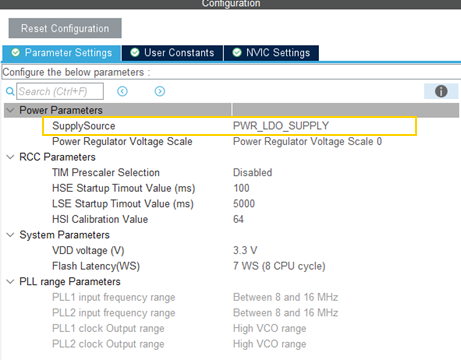Switch to the User Constants tab
461x360 pixels.
(173, 53)
